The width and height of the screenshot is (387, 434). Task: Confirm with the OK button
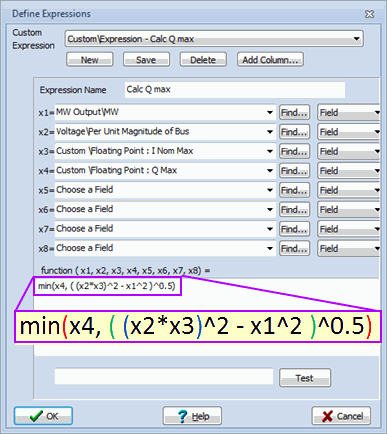(x=43, y=416)
